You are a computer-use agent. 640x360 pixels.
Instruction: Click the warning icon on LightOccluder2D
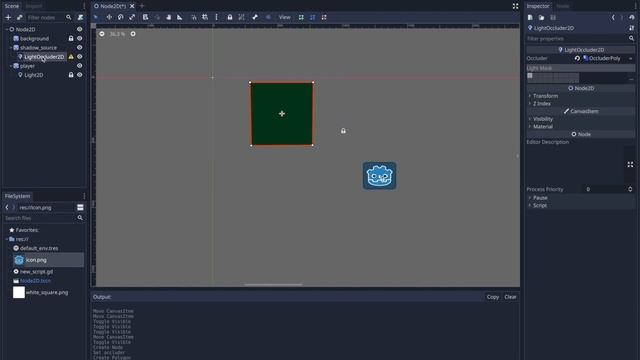pos(71,57)
